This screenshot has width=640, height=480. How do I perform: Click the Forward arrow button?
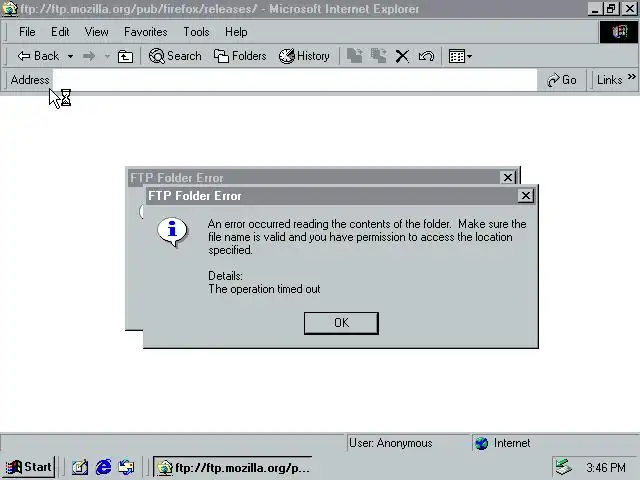click(x=89, y=56)
